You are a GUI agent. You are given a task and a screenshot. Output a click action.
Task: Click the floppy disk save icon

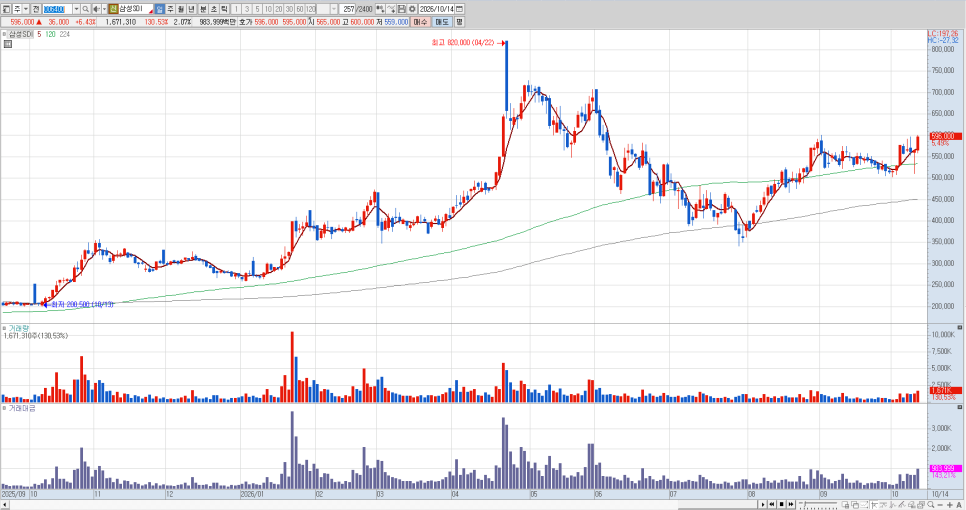tap(402, 9)
